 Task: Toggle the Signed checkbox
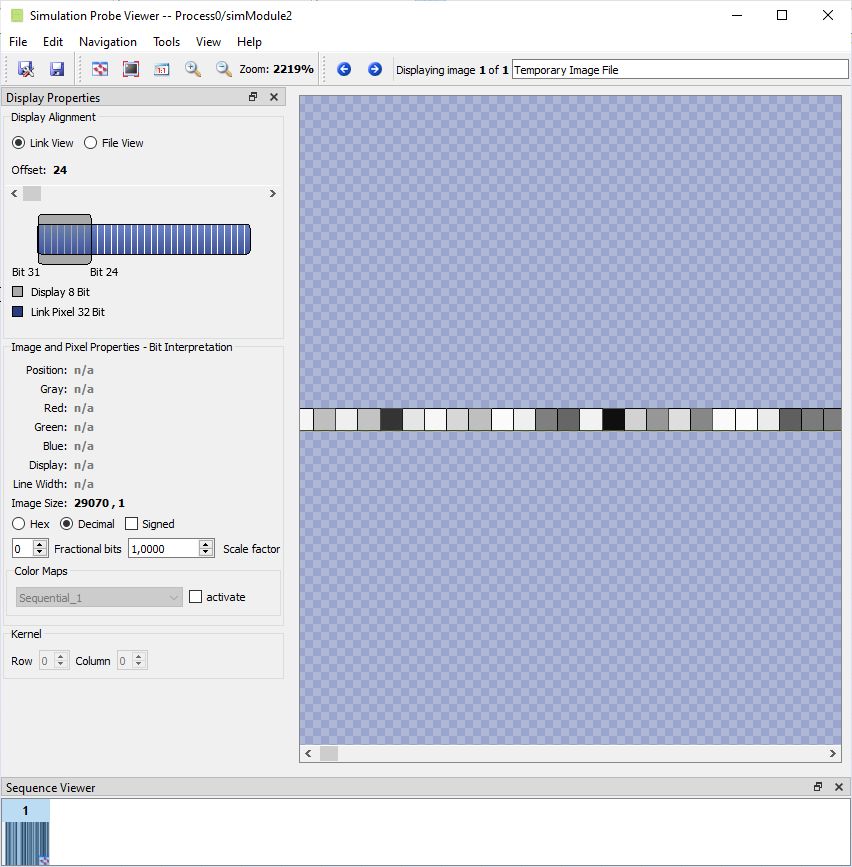131,524
